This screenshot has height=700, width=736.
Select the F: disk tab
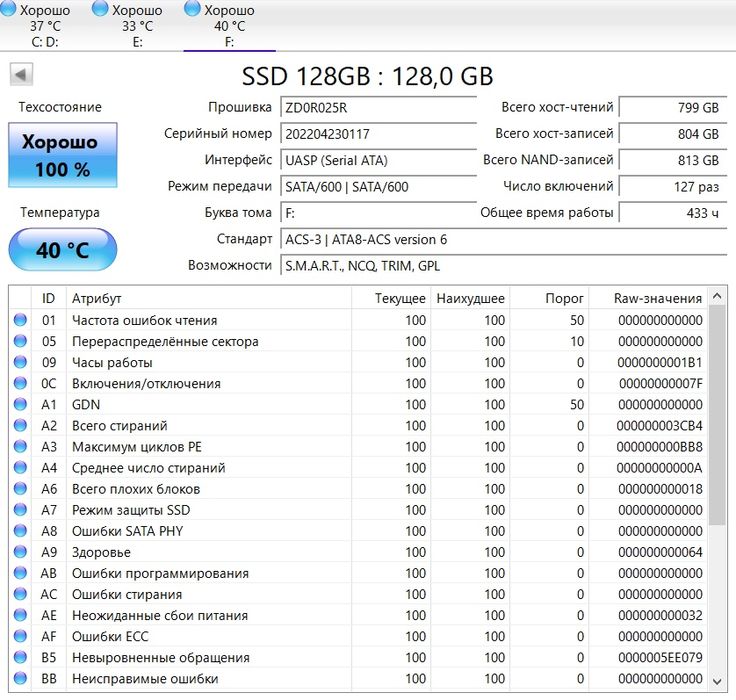[229, 25]
